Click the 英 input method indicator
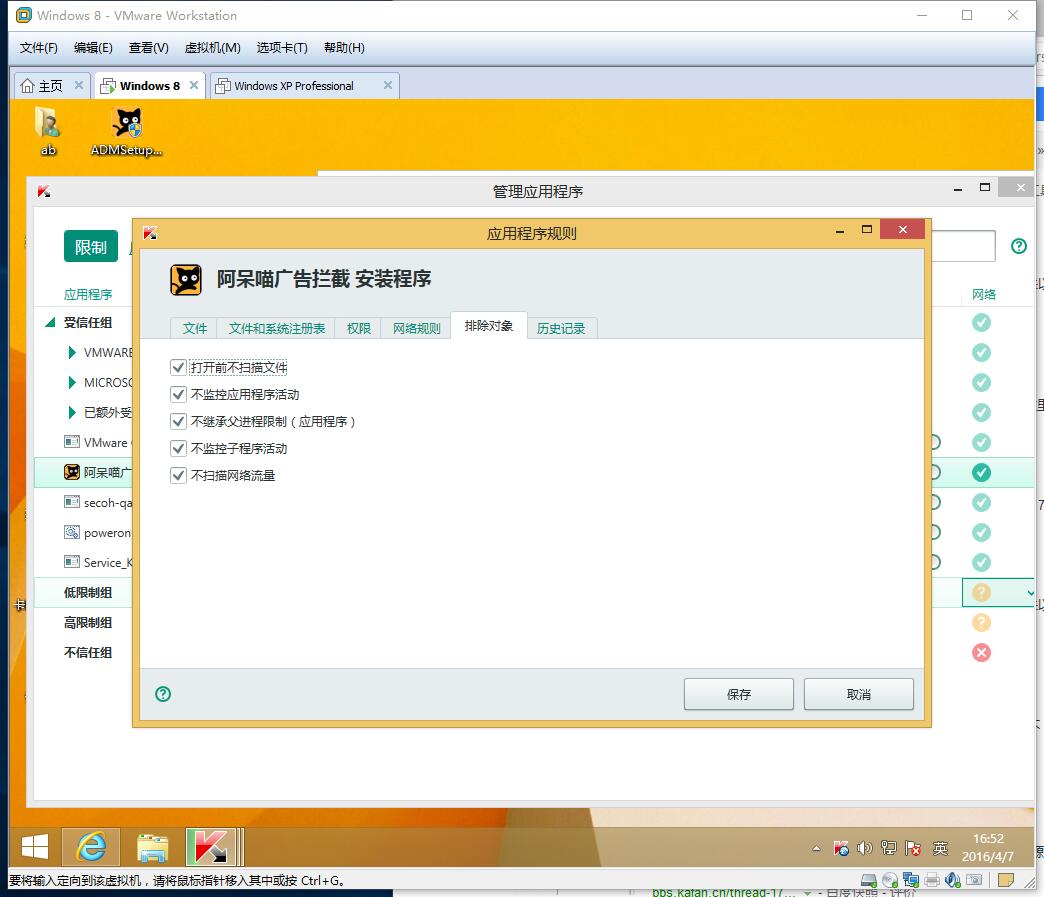Viewport: 1044px width, 897px height. (x=940, y=848)
